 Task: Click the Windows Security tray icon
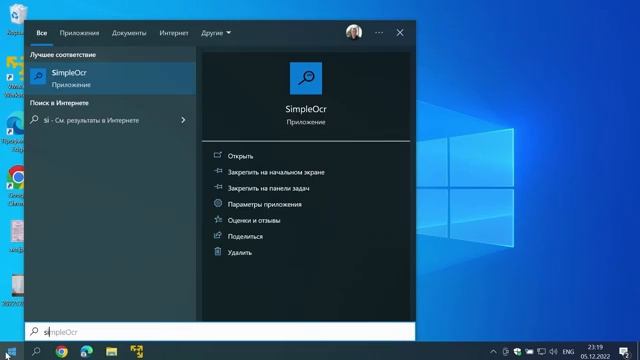point(517,351)
